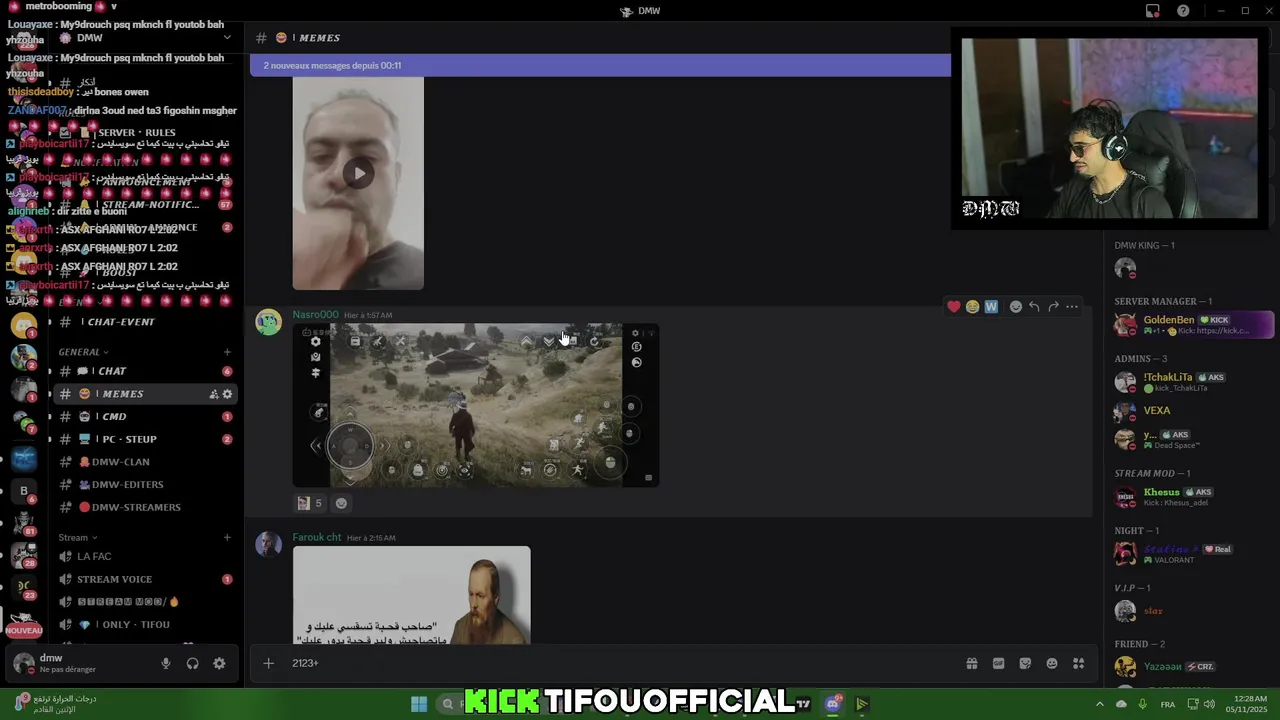The height and width of the screenshot is (720, 1280).
Task: Open the DMW KING member avatar
Action: [1125, 268]
